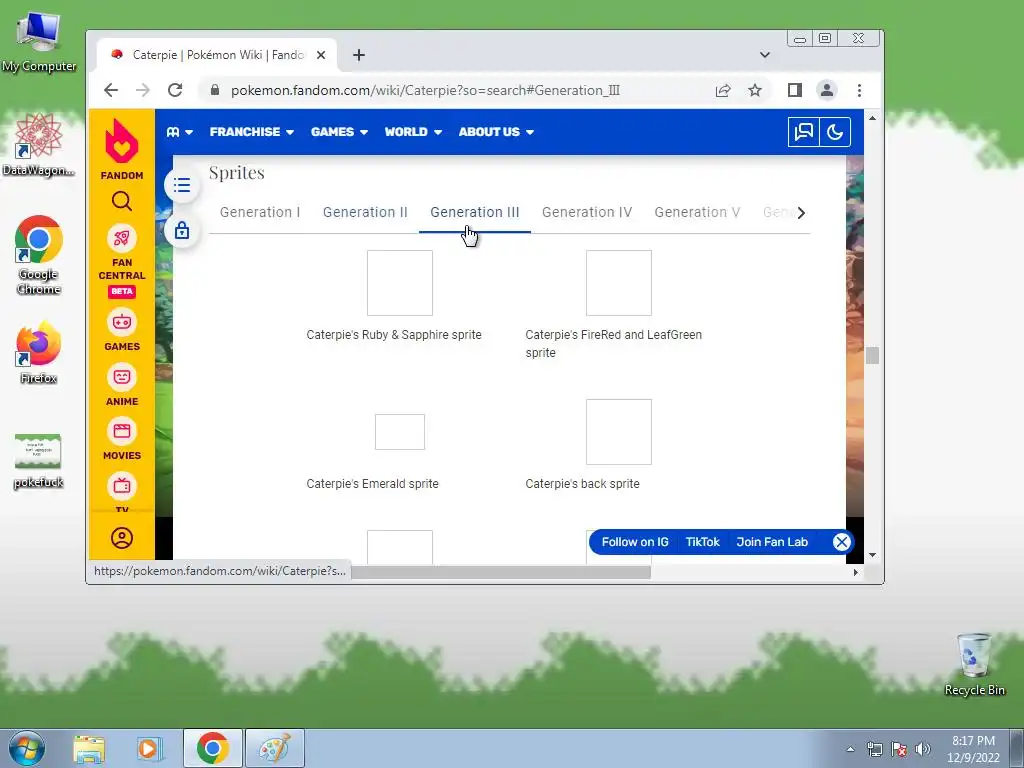The height and width of the screenshot is (768, 1024).
Task: Click the Sprites section heading
Action: click(x=236, y=173)
